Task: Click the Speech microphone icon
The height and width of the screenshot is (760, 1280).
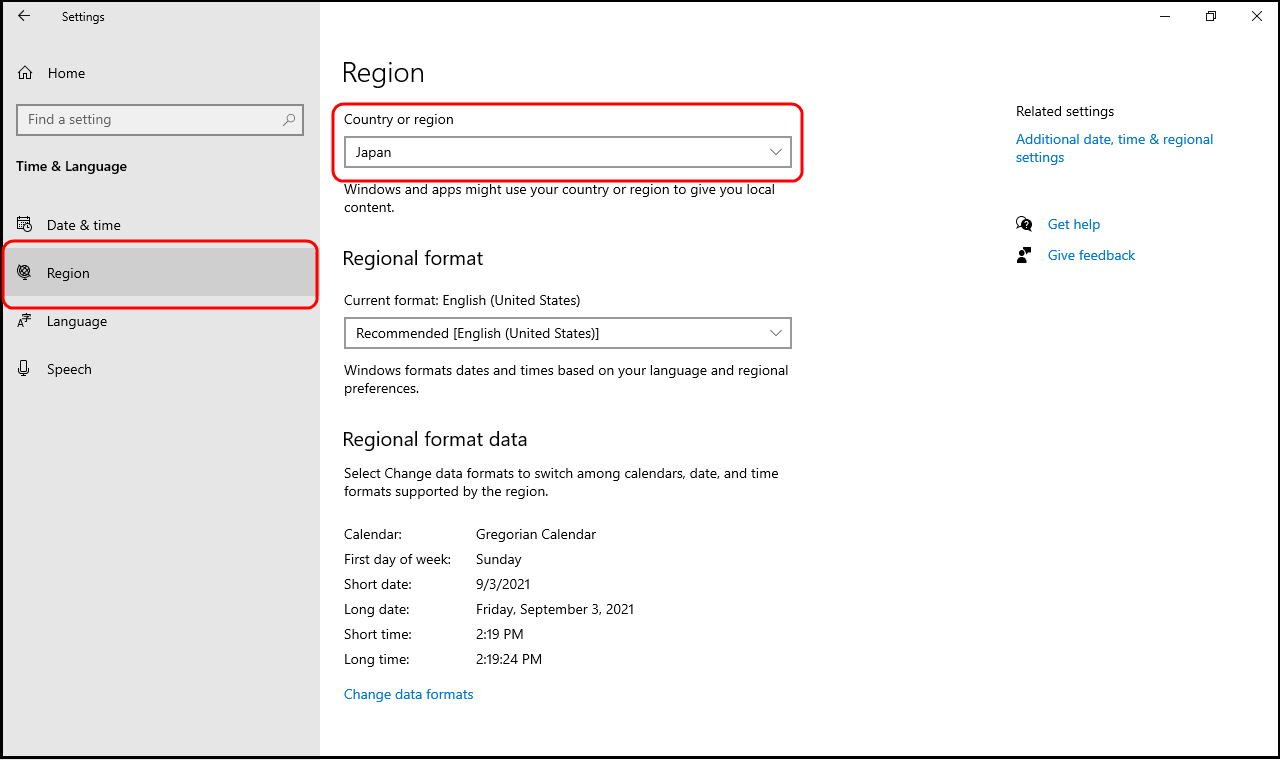Action: [x=25, y=369]
